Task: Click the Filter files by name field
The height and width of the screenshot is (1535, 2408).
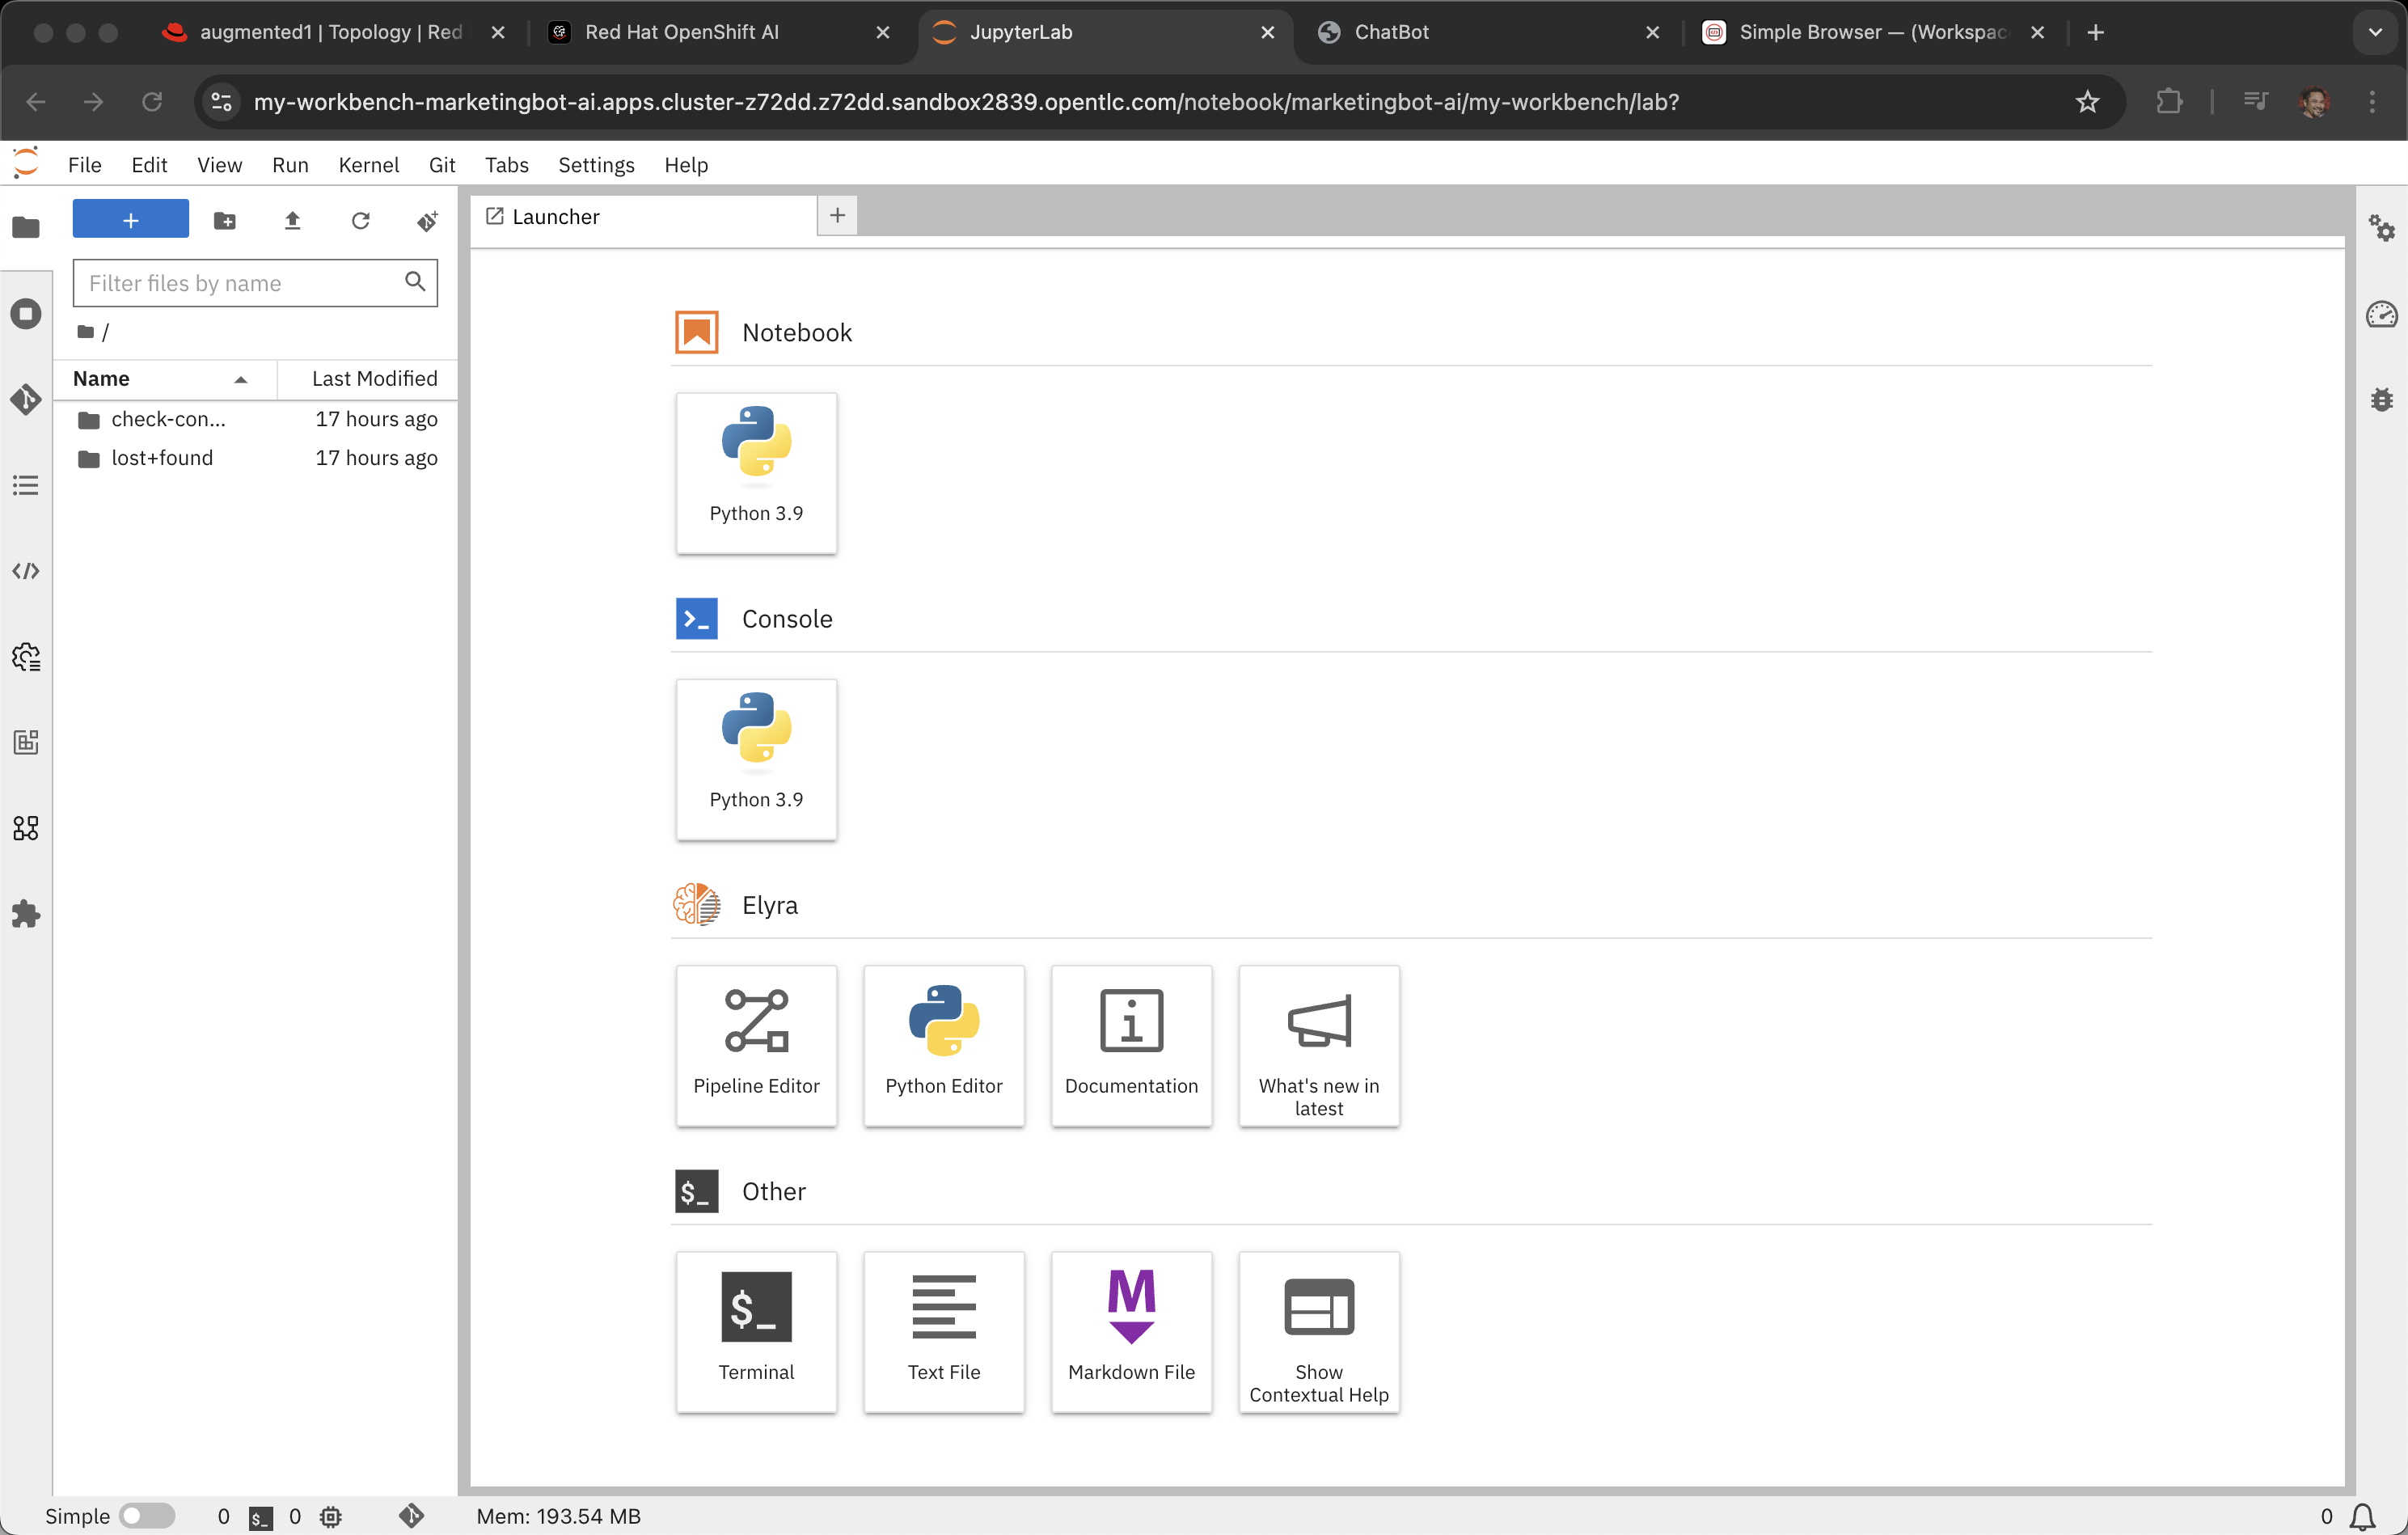Action: click(240, 283)
